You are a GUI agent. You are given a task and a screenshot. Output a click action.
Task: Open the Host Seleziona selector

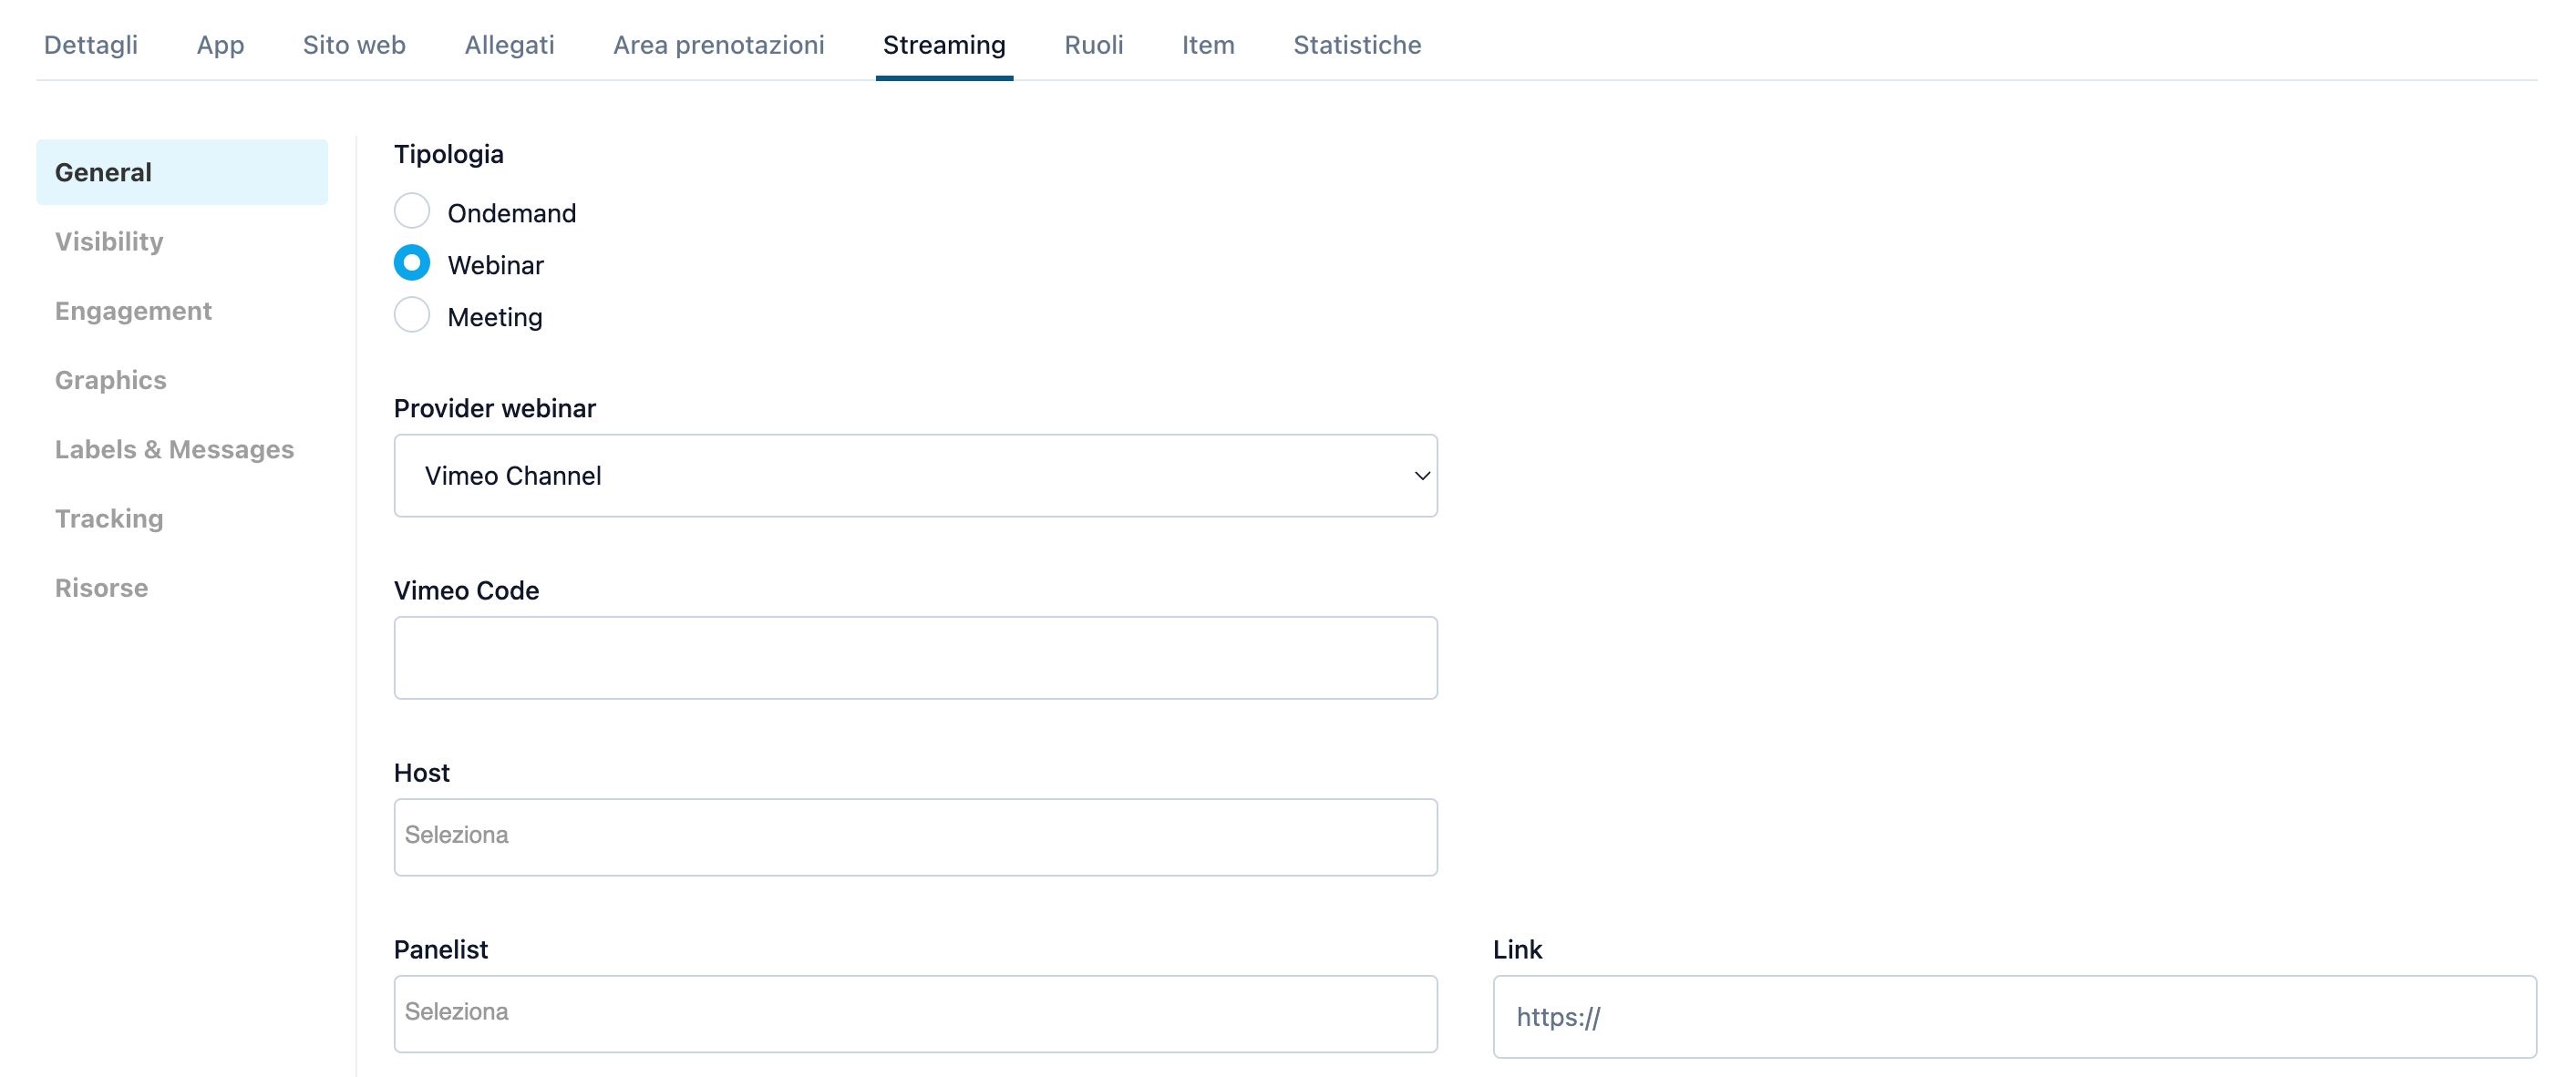coord(915,837)
